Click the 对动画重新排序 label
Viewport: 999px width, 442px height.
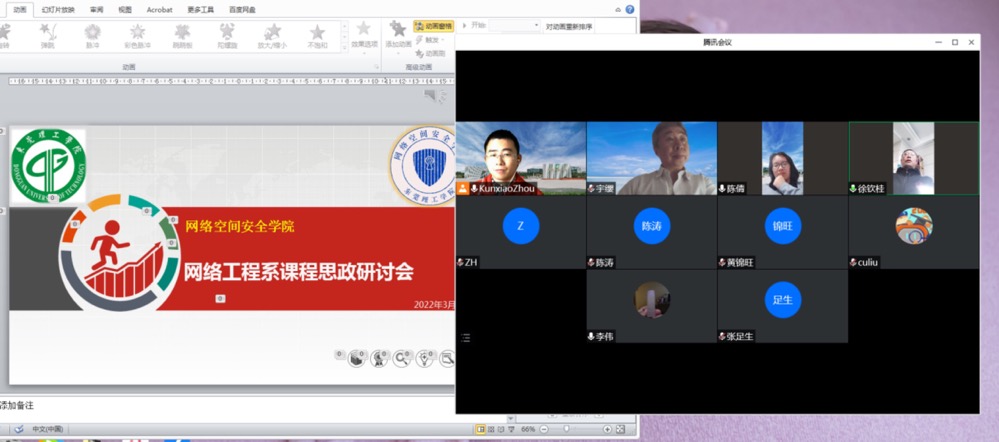click(x=569, y=27)
